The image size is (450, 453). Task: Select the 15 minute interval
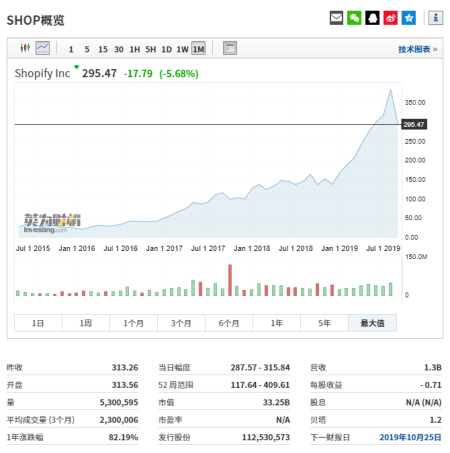[103, 49]
